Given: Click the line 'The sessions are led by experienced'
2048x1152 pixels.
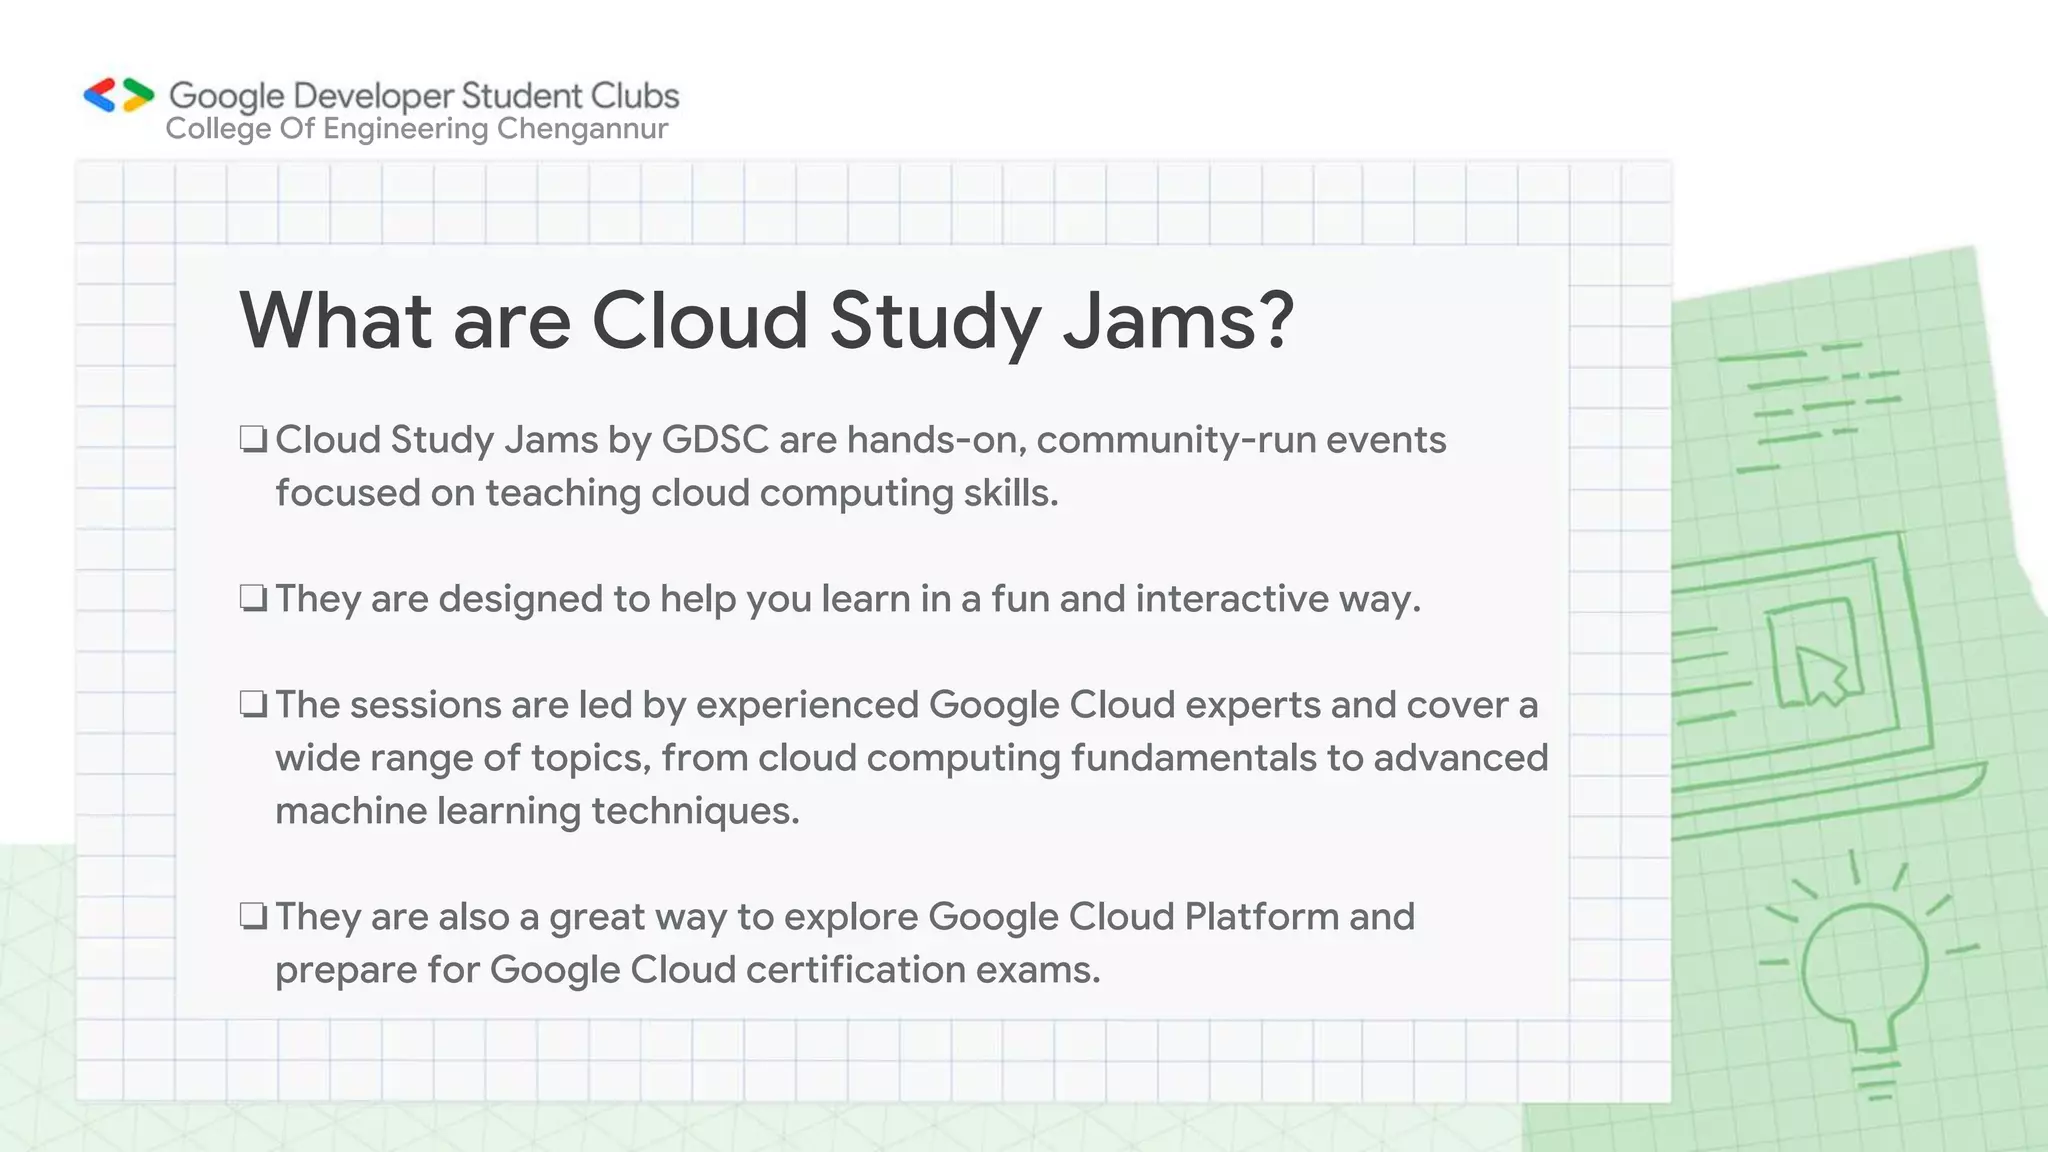Looking at the screenshot, I should 906,705.
